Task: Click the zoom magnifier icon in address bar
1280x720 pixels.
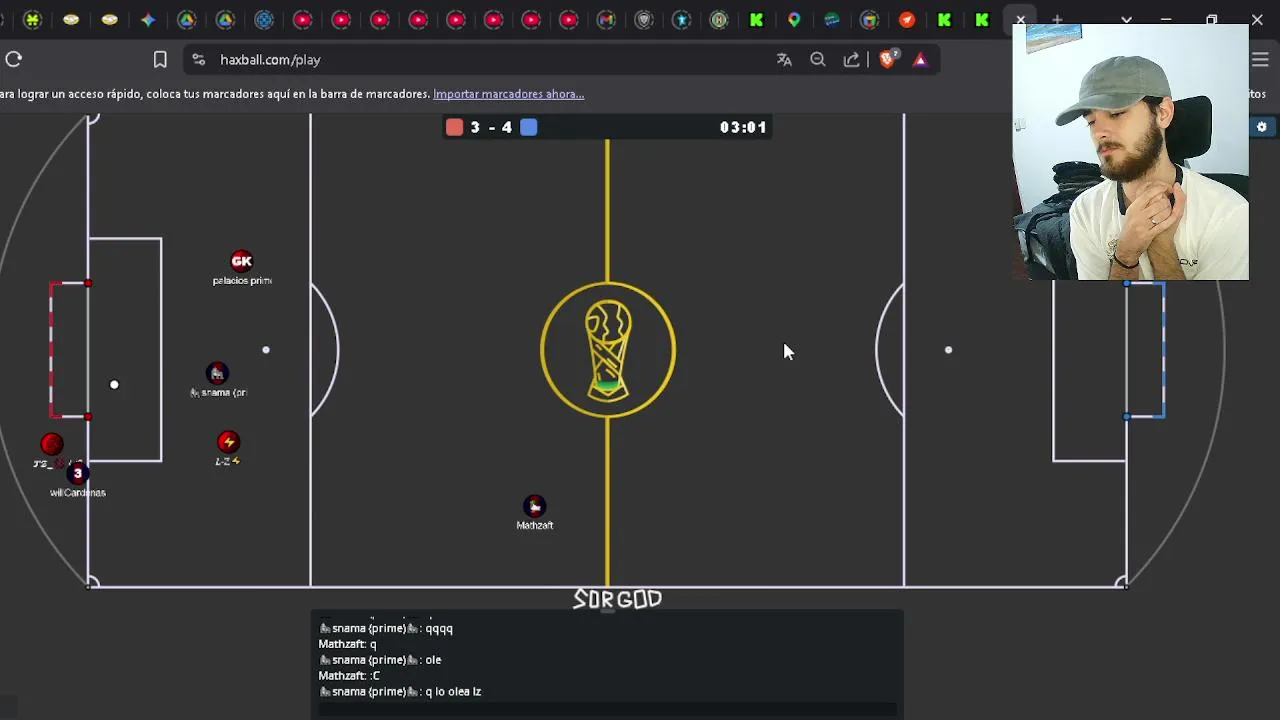Action: [x=818, y=60]
